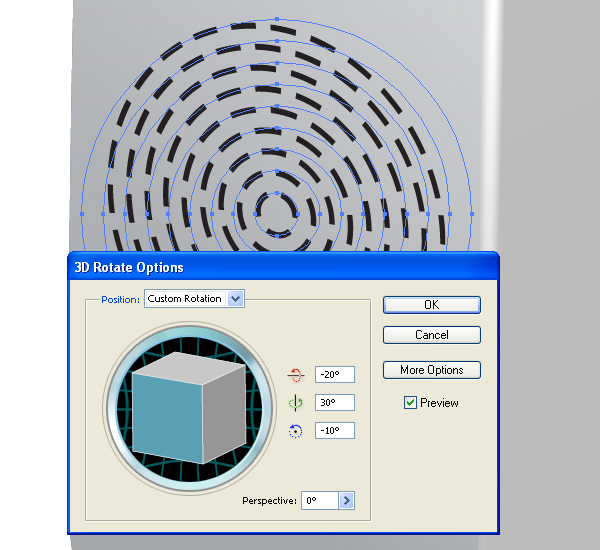Click the 3D Rotate Options title bar
The image size is (600, 550).
pyautogui.click(x=283, y=267)
